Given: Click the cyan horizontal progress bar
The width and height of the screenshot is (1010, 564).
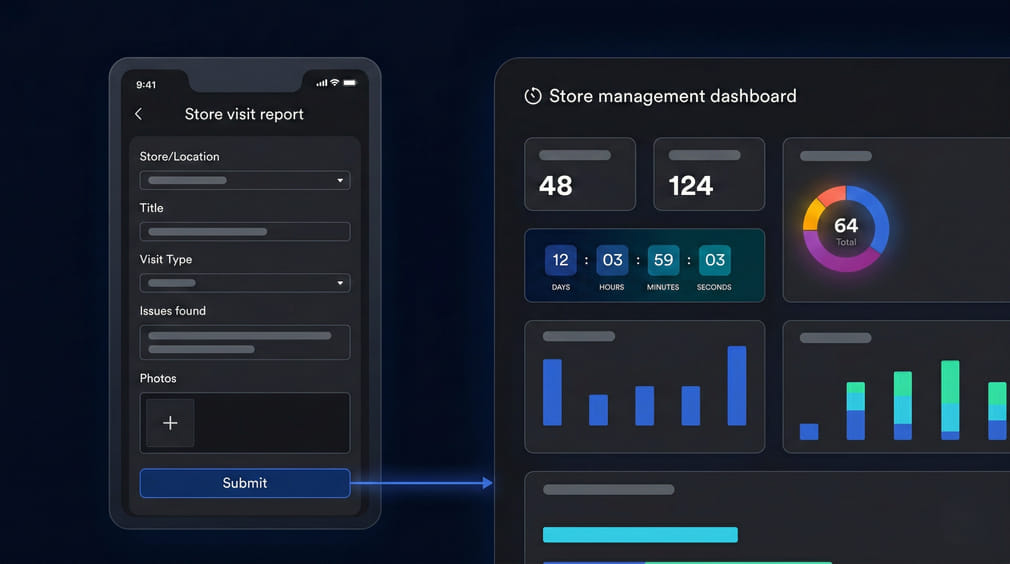Looking at the screenshot, I should point(640,535).
